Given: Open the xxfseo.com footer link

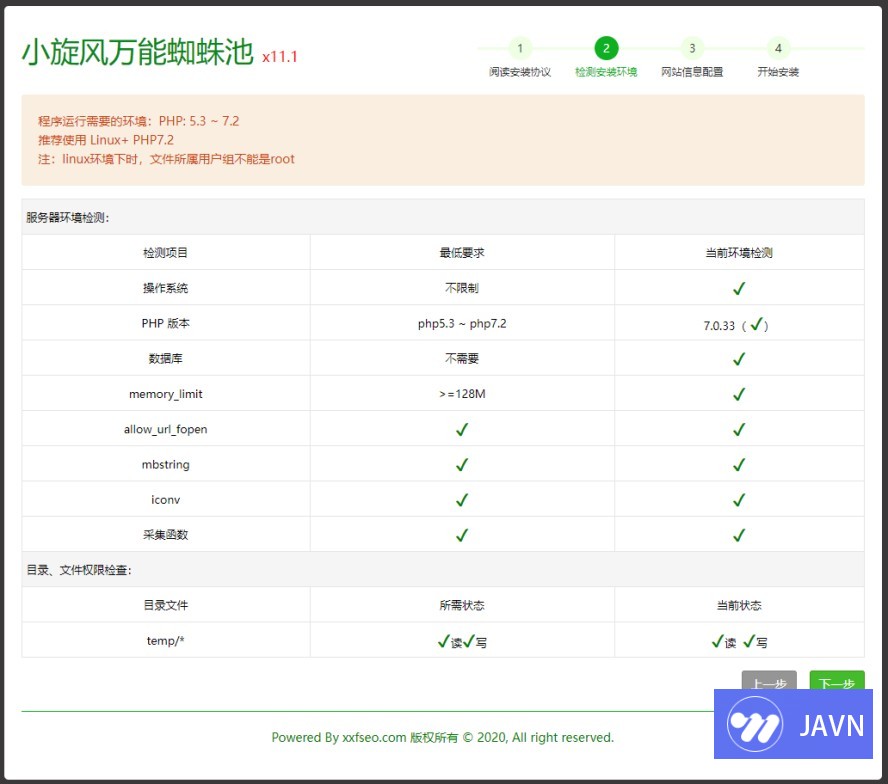Looking at the screenshot, I should [x=374, y=738].
